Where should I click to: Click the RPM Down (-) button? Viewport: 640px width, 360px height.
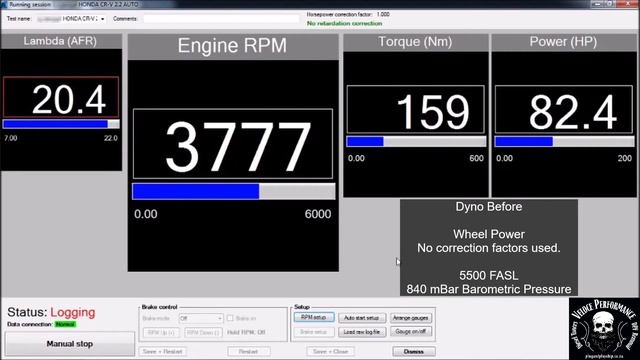(x=203, y=333)
